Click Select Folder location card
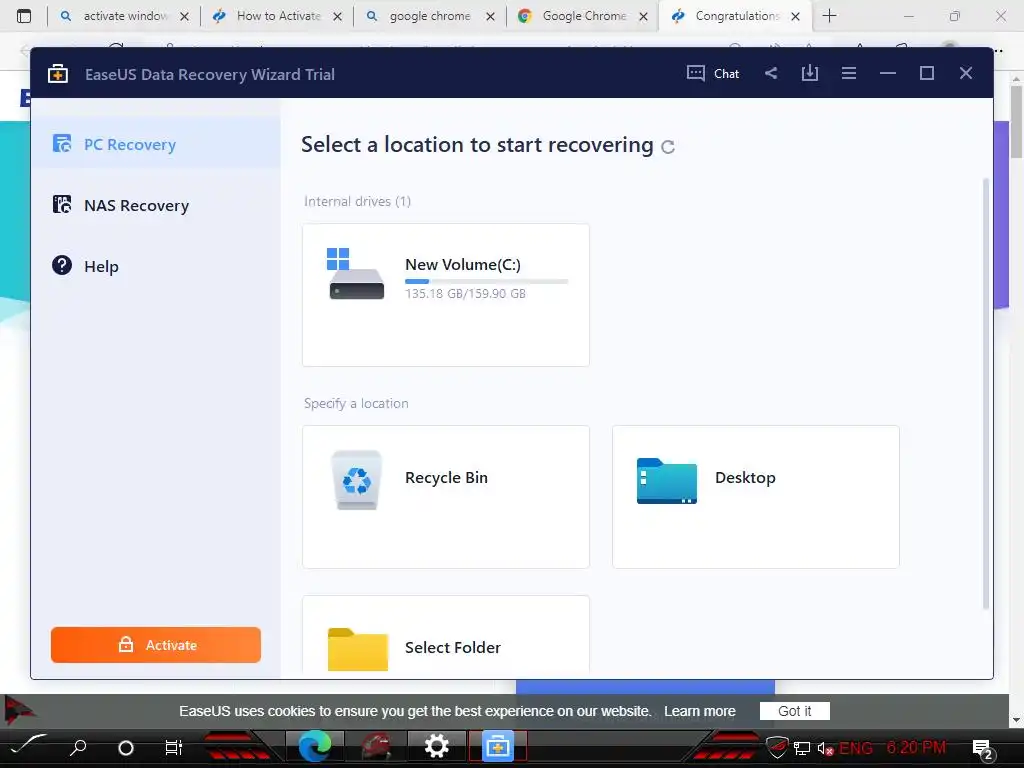The height and width of the screenshot is (768, 1024). pyautogui.click(x=446, y=634)
